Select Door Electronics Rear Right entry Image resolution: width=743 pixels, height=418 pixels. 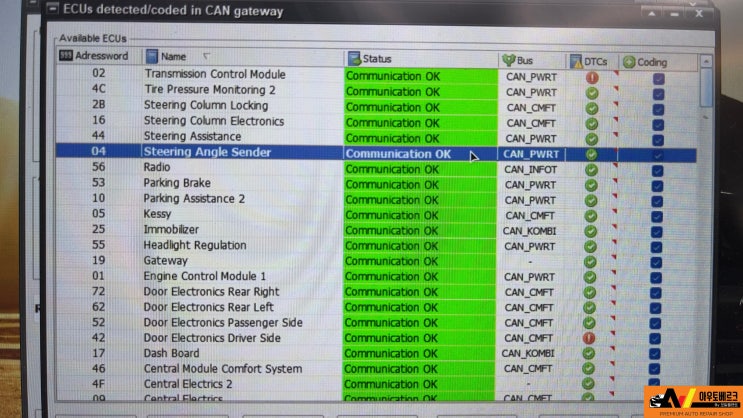[x=211, y=291]
